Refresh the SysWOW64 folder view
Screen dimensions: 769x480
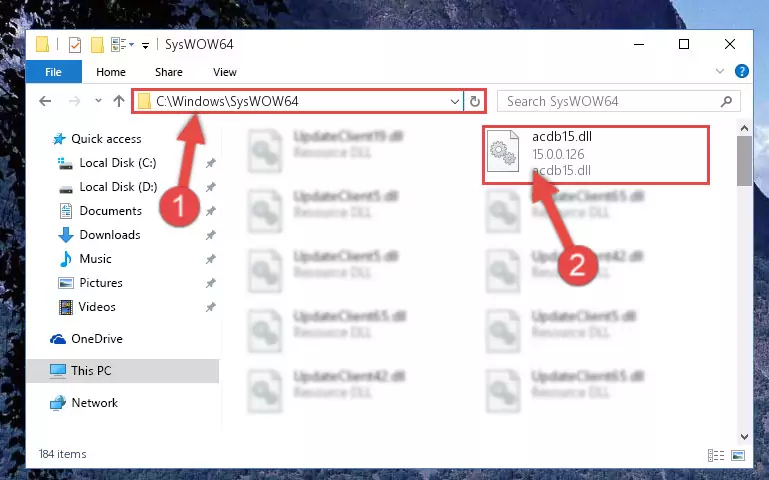(474, 101)
